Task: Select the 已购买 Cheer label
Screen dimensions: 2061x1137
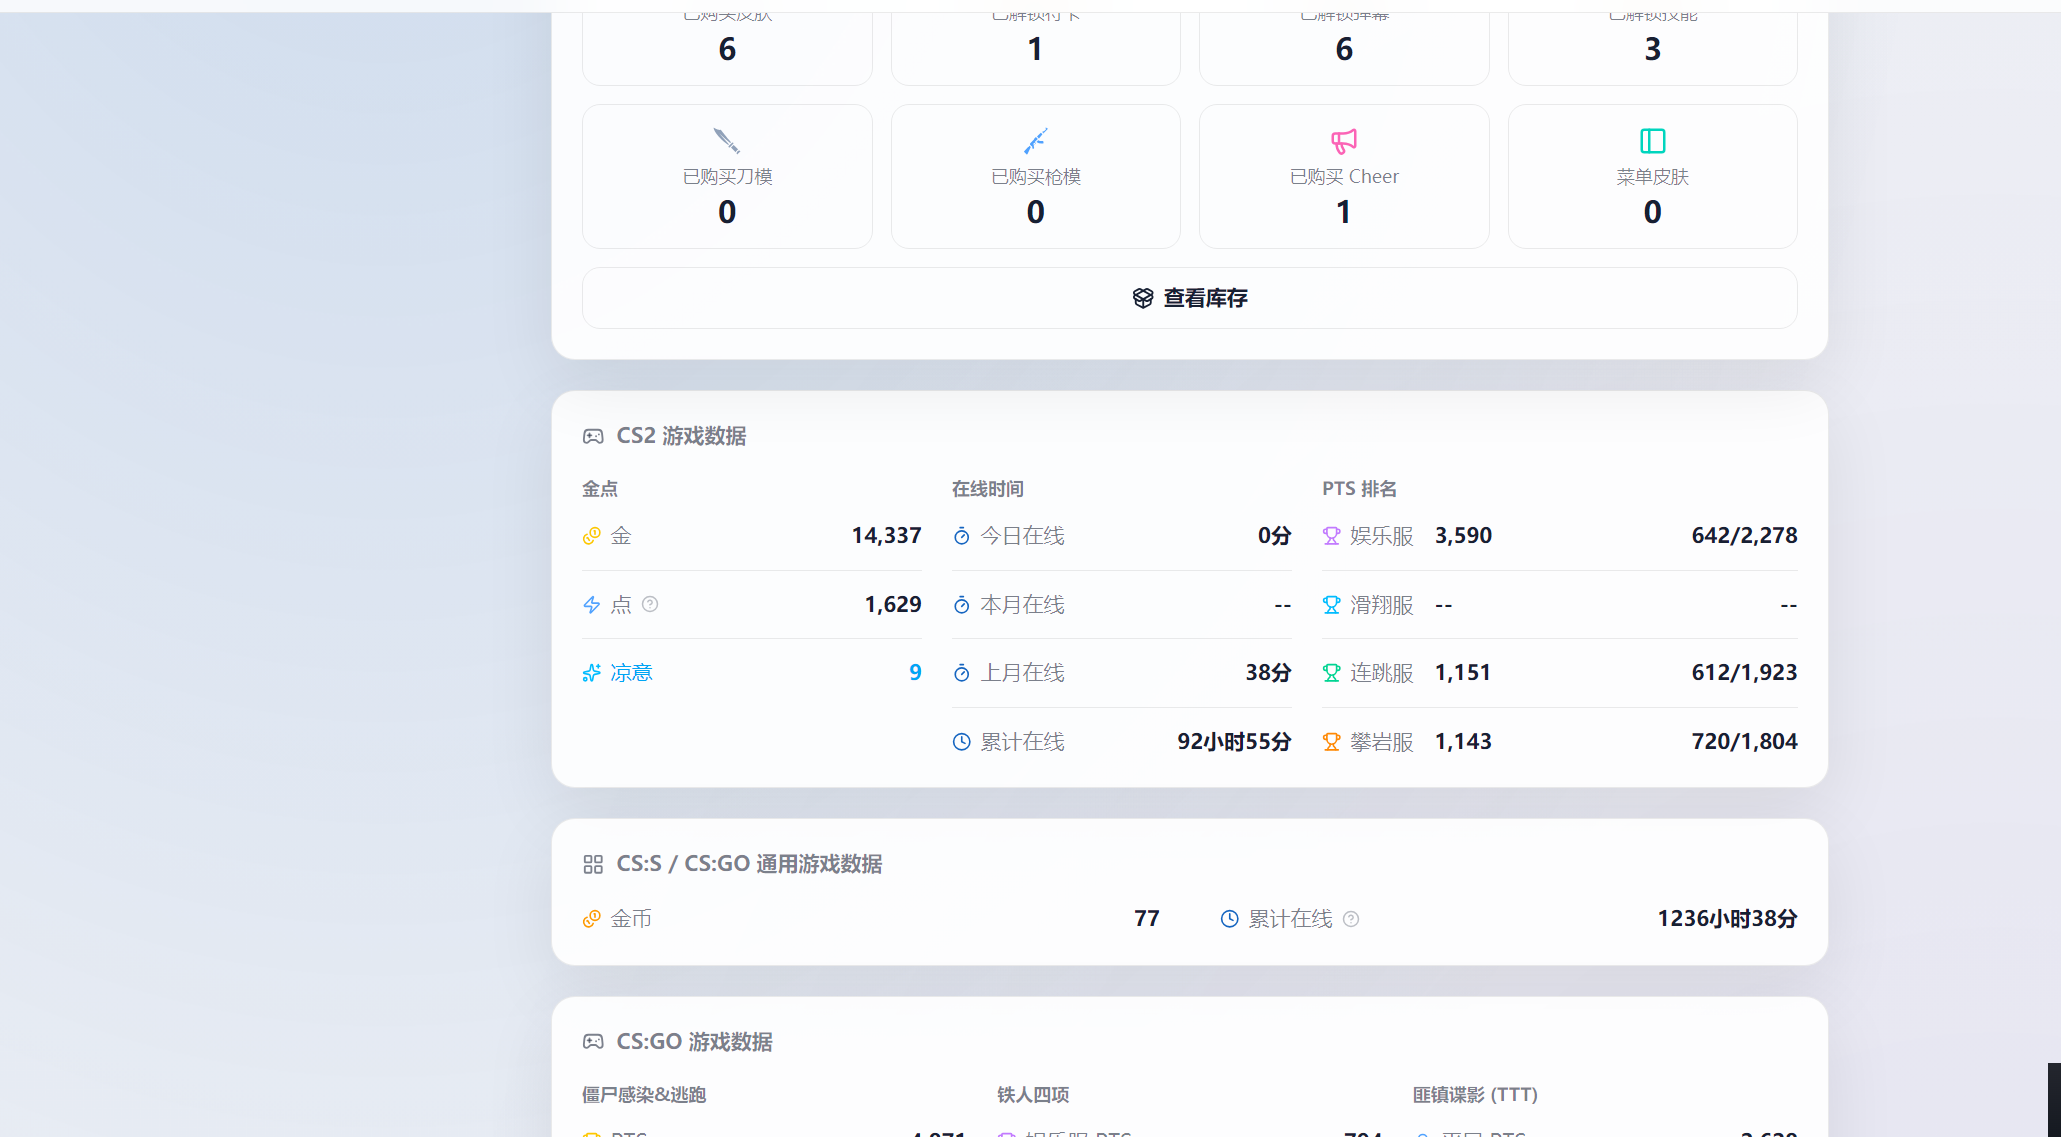Action: [1344, 177]
